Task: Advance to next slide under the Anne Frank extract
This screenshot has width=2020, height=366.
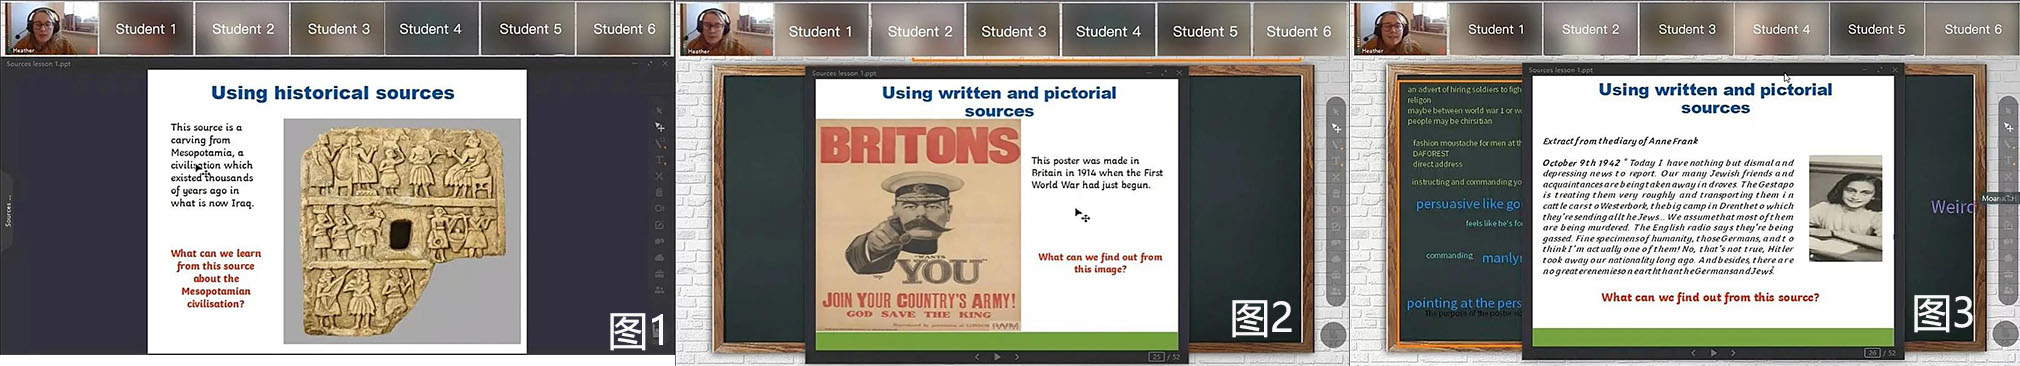Action: point(1733,353)
